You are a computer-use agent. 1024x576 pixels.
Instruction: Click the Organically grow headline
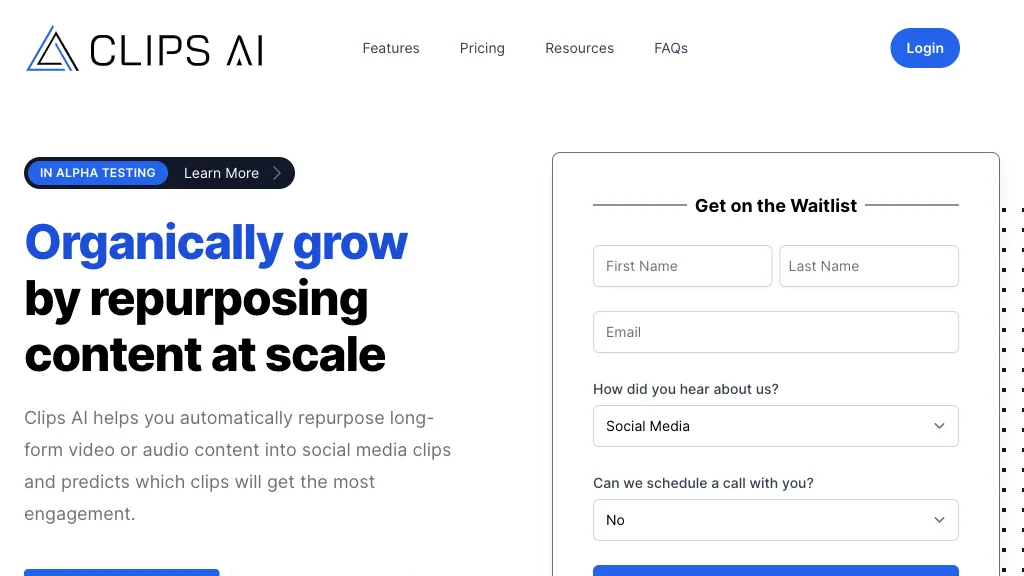(216, 243)
